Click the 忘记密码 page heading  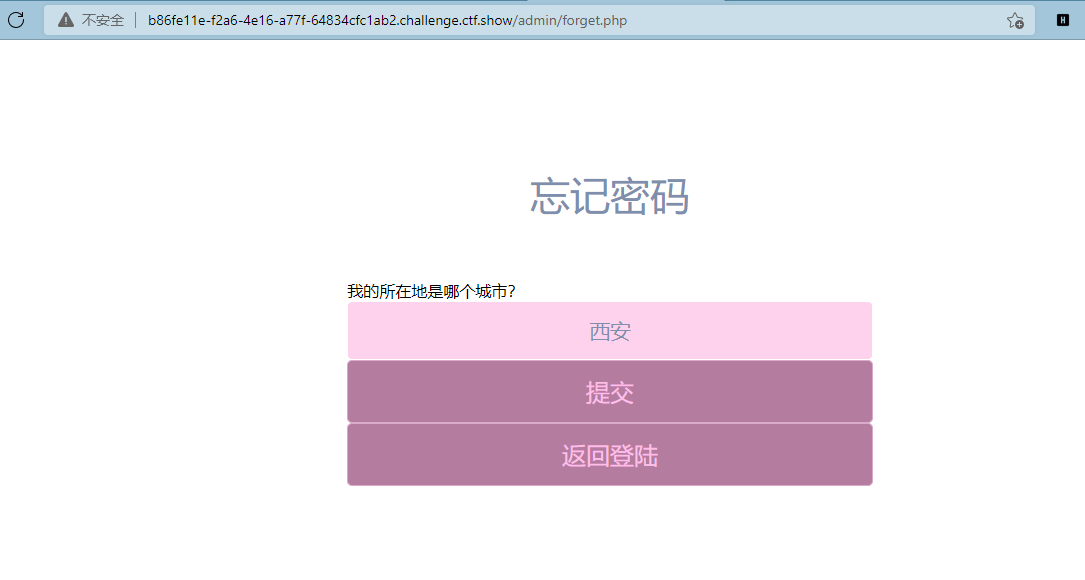(610, 198)
